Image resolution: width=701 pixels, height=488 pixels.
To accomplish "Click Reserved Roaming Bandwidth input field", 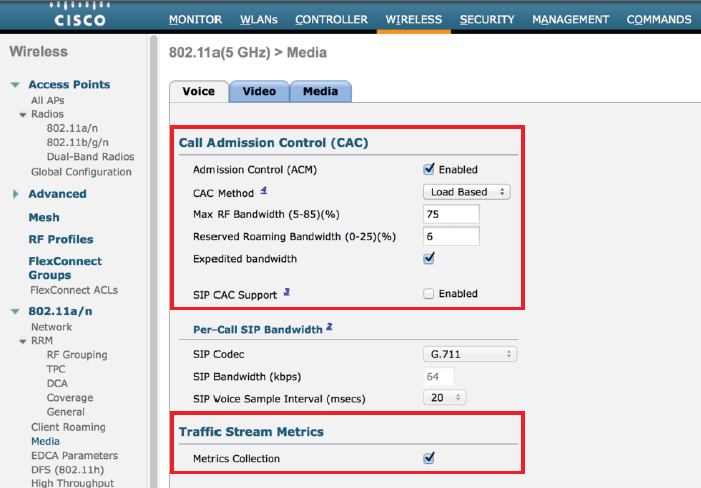I will tap(450, 236).
